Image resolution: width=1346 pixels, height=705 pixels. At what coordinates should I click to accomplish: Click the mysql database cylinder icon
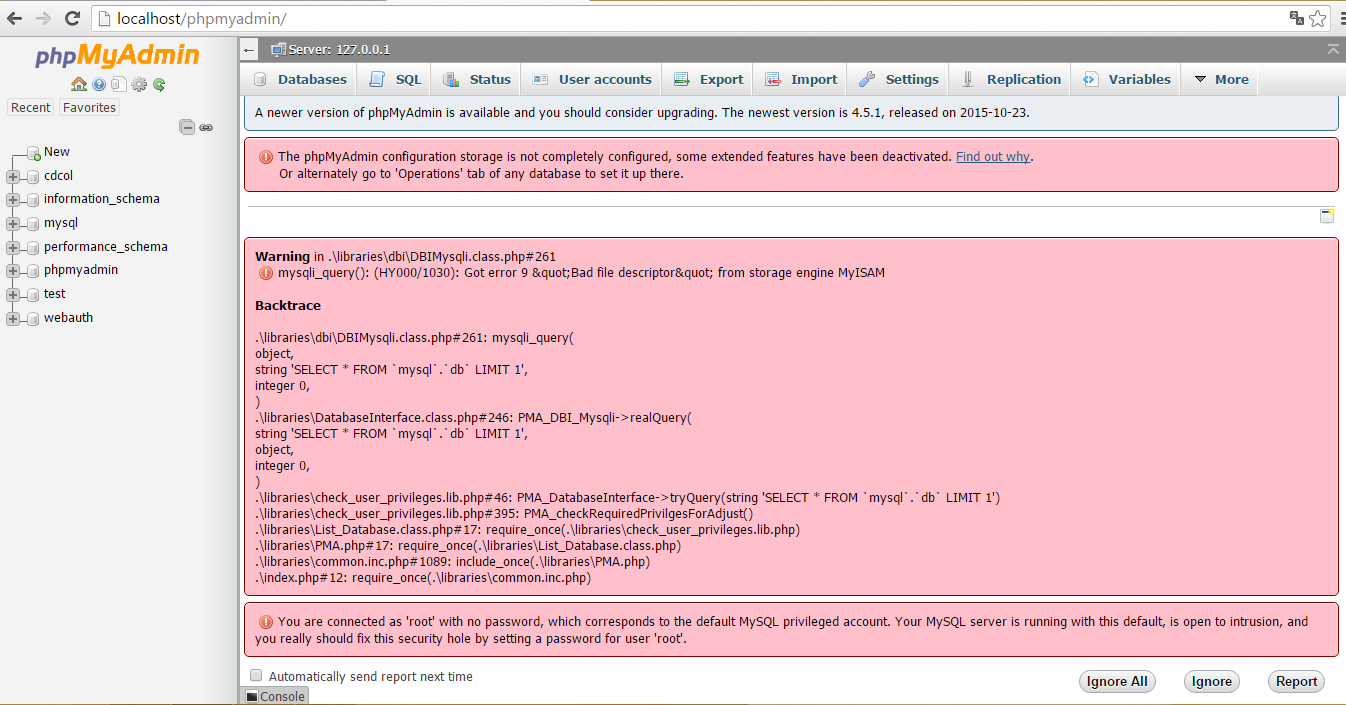[x=34, y=224]
